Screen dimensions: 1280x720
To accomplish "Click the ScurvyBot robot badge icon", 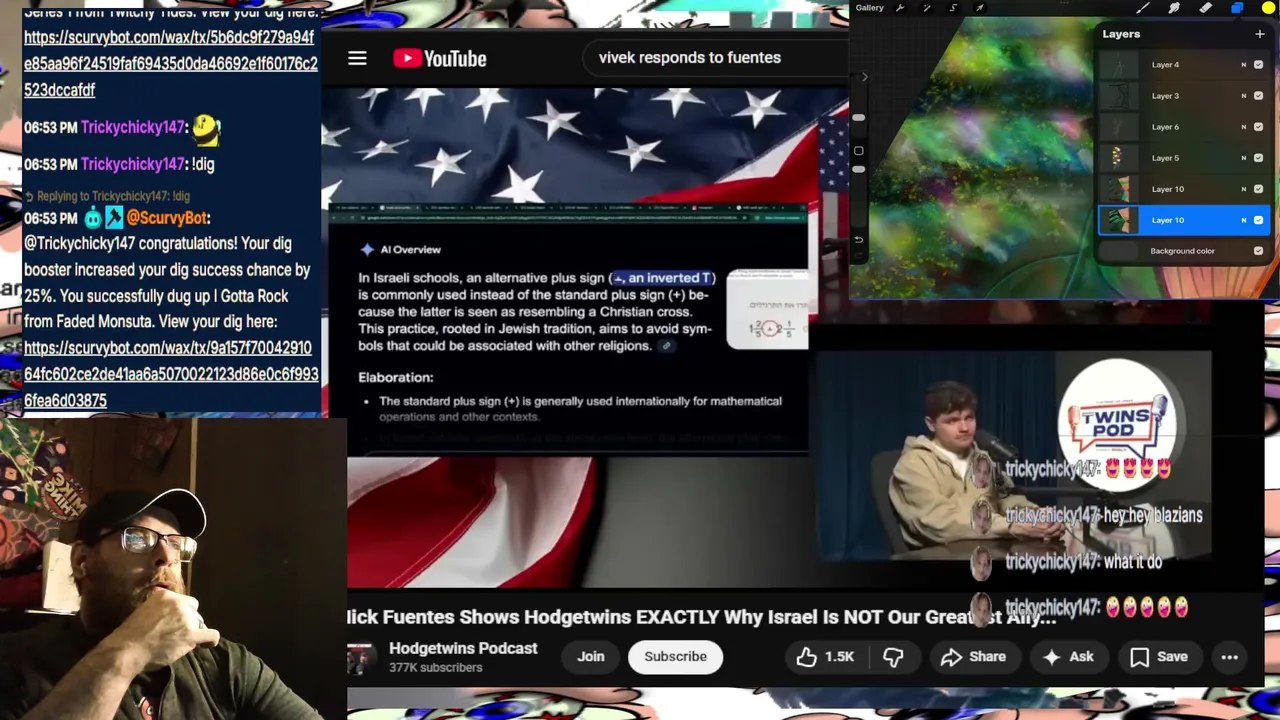I will 93,217.
